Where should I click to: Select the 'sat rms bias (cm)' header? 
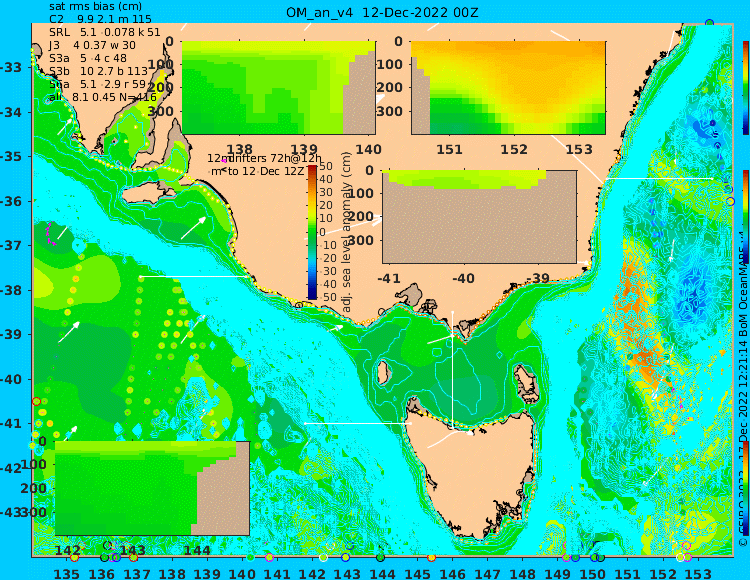click(x=95, y=6)
